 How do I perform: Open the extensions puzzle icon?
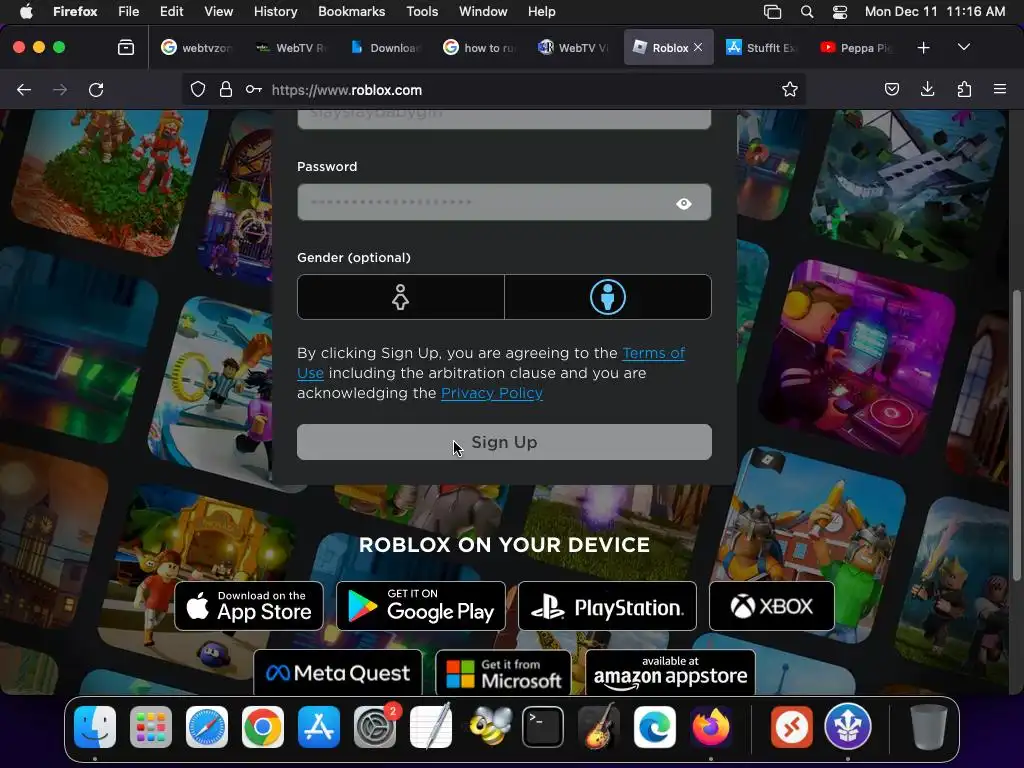click(964, 89)
